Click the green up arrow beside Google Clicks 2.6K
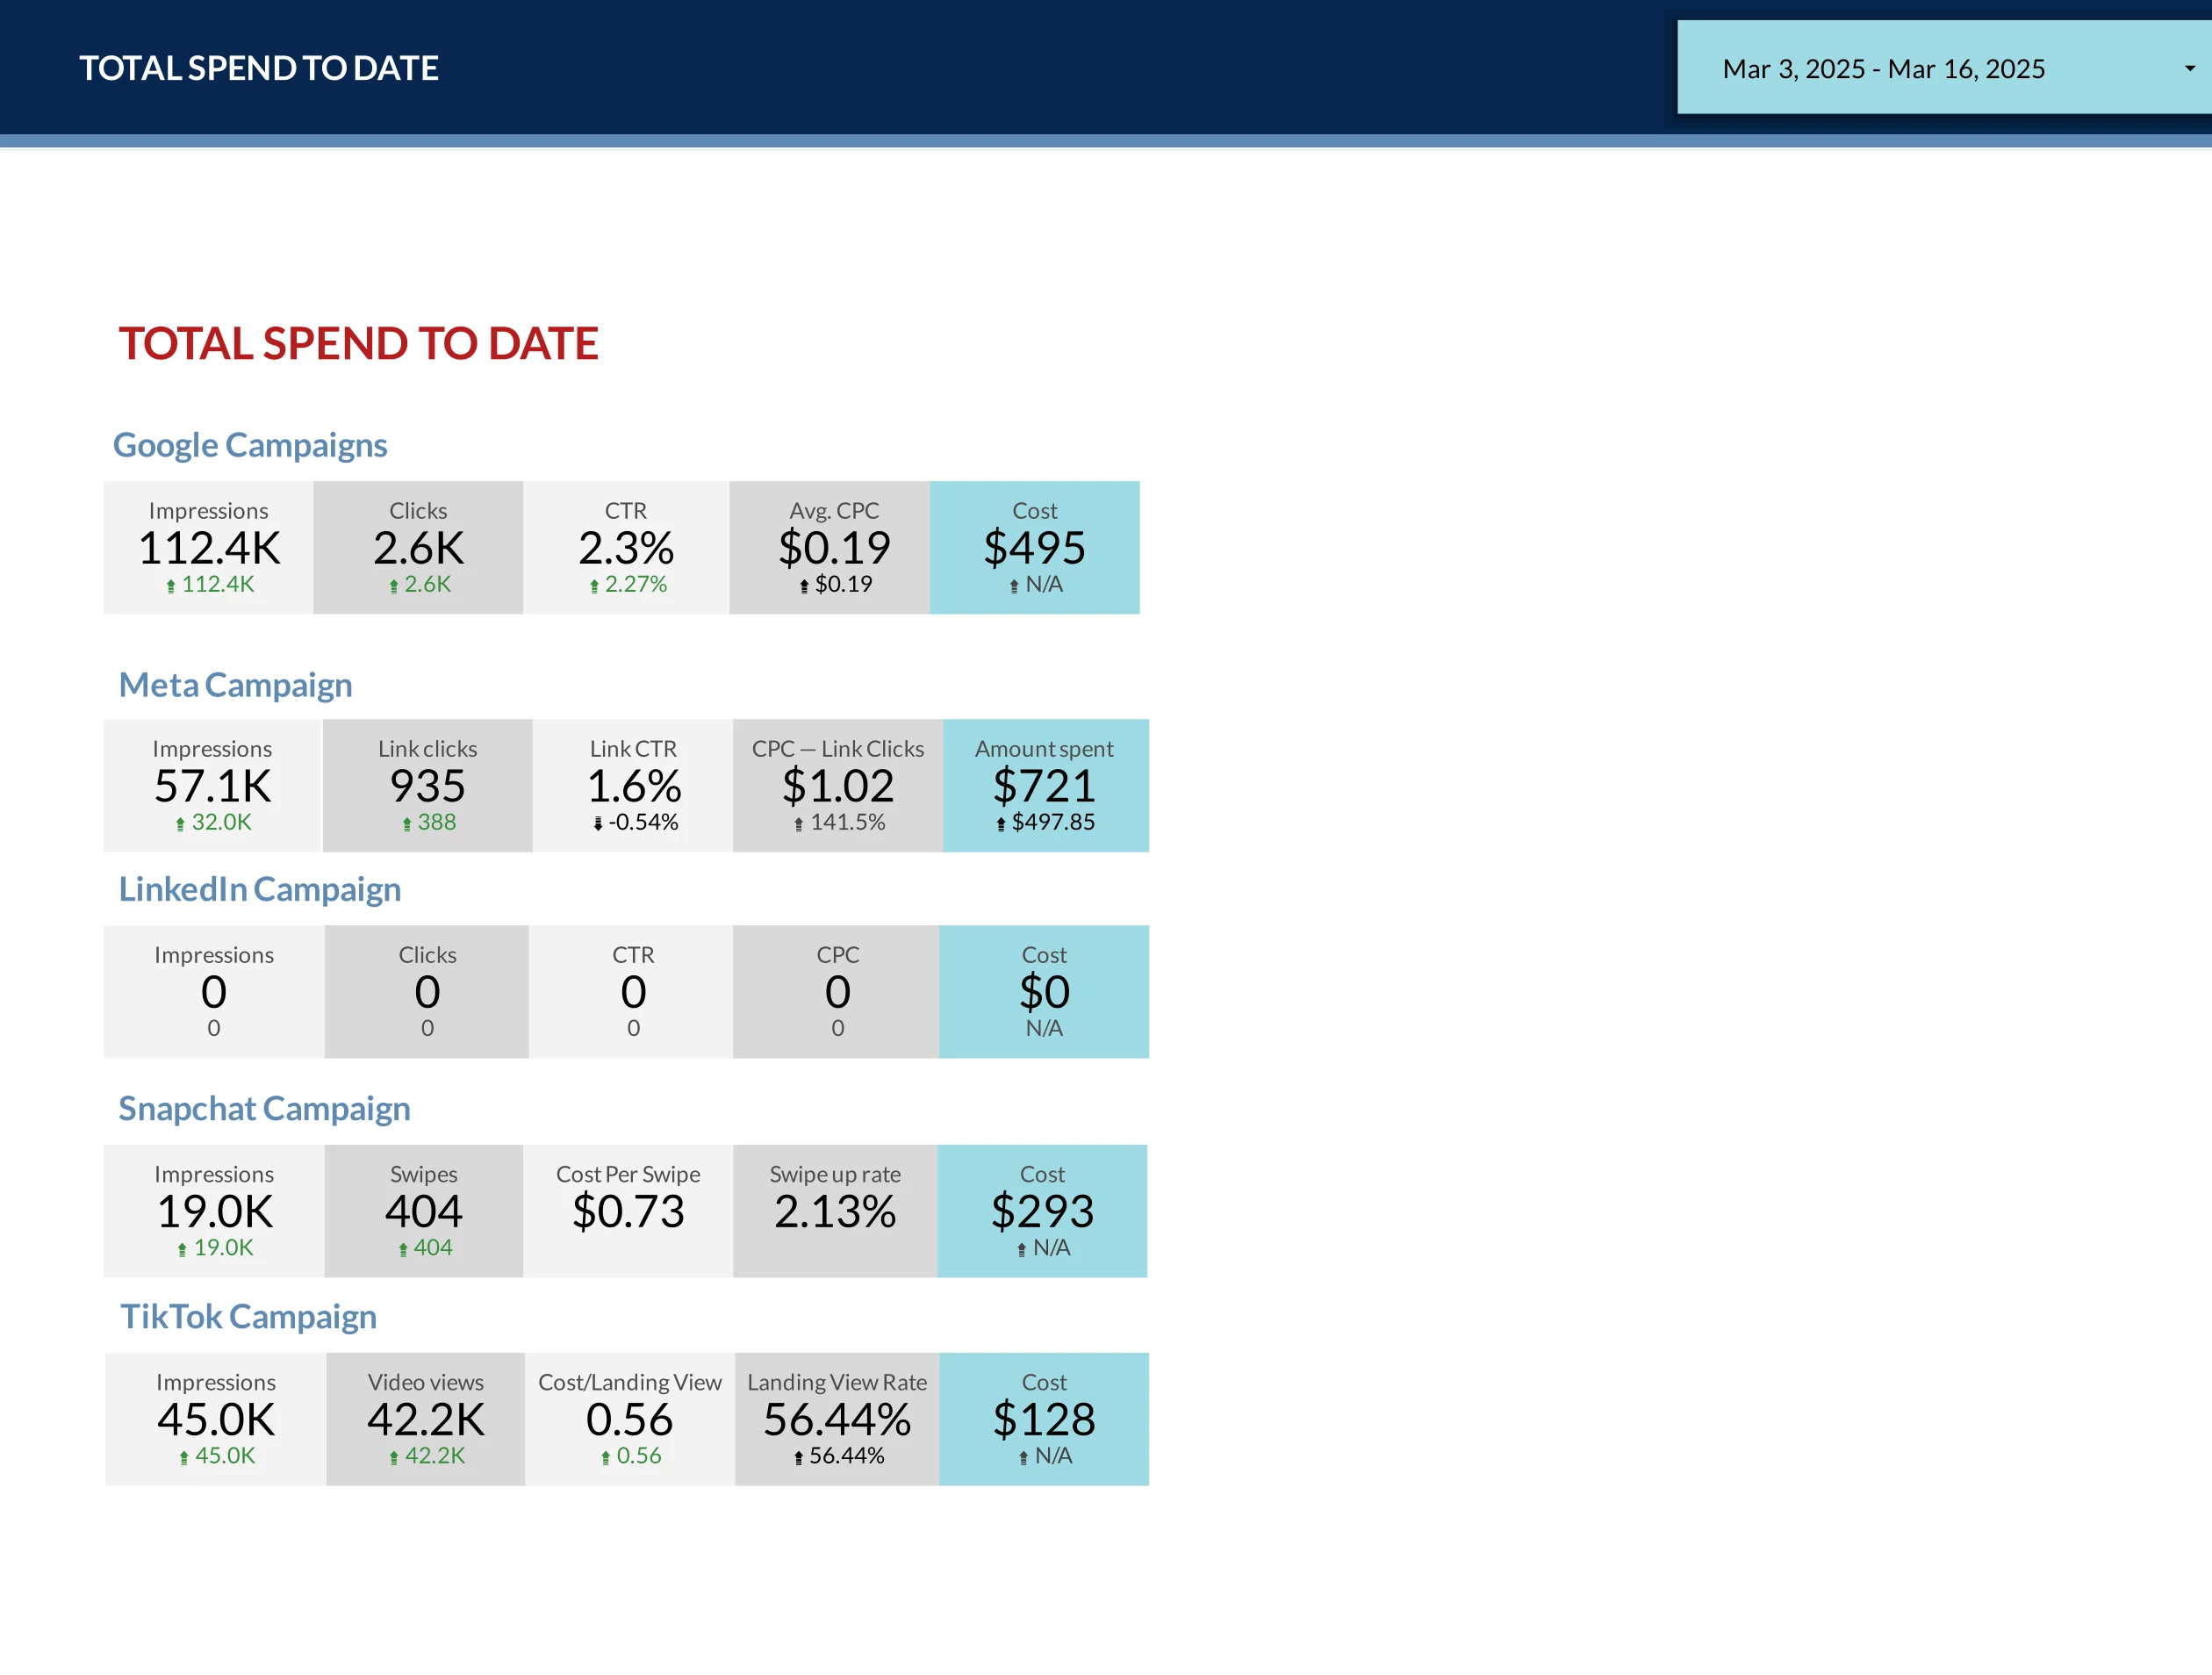This screenshot has width=2212, height=1675. click(394, 587)
